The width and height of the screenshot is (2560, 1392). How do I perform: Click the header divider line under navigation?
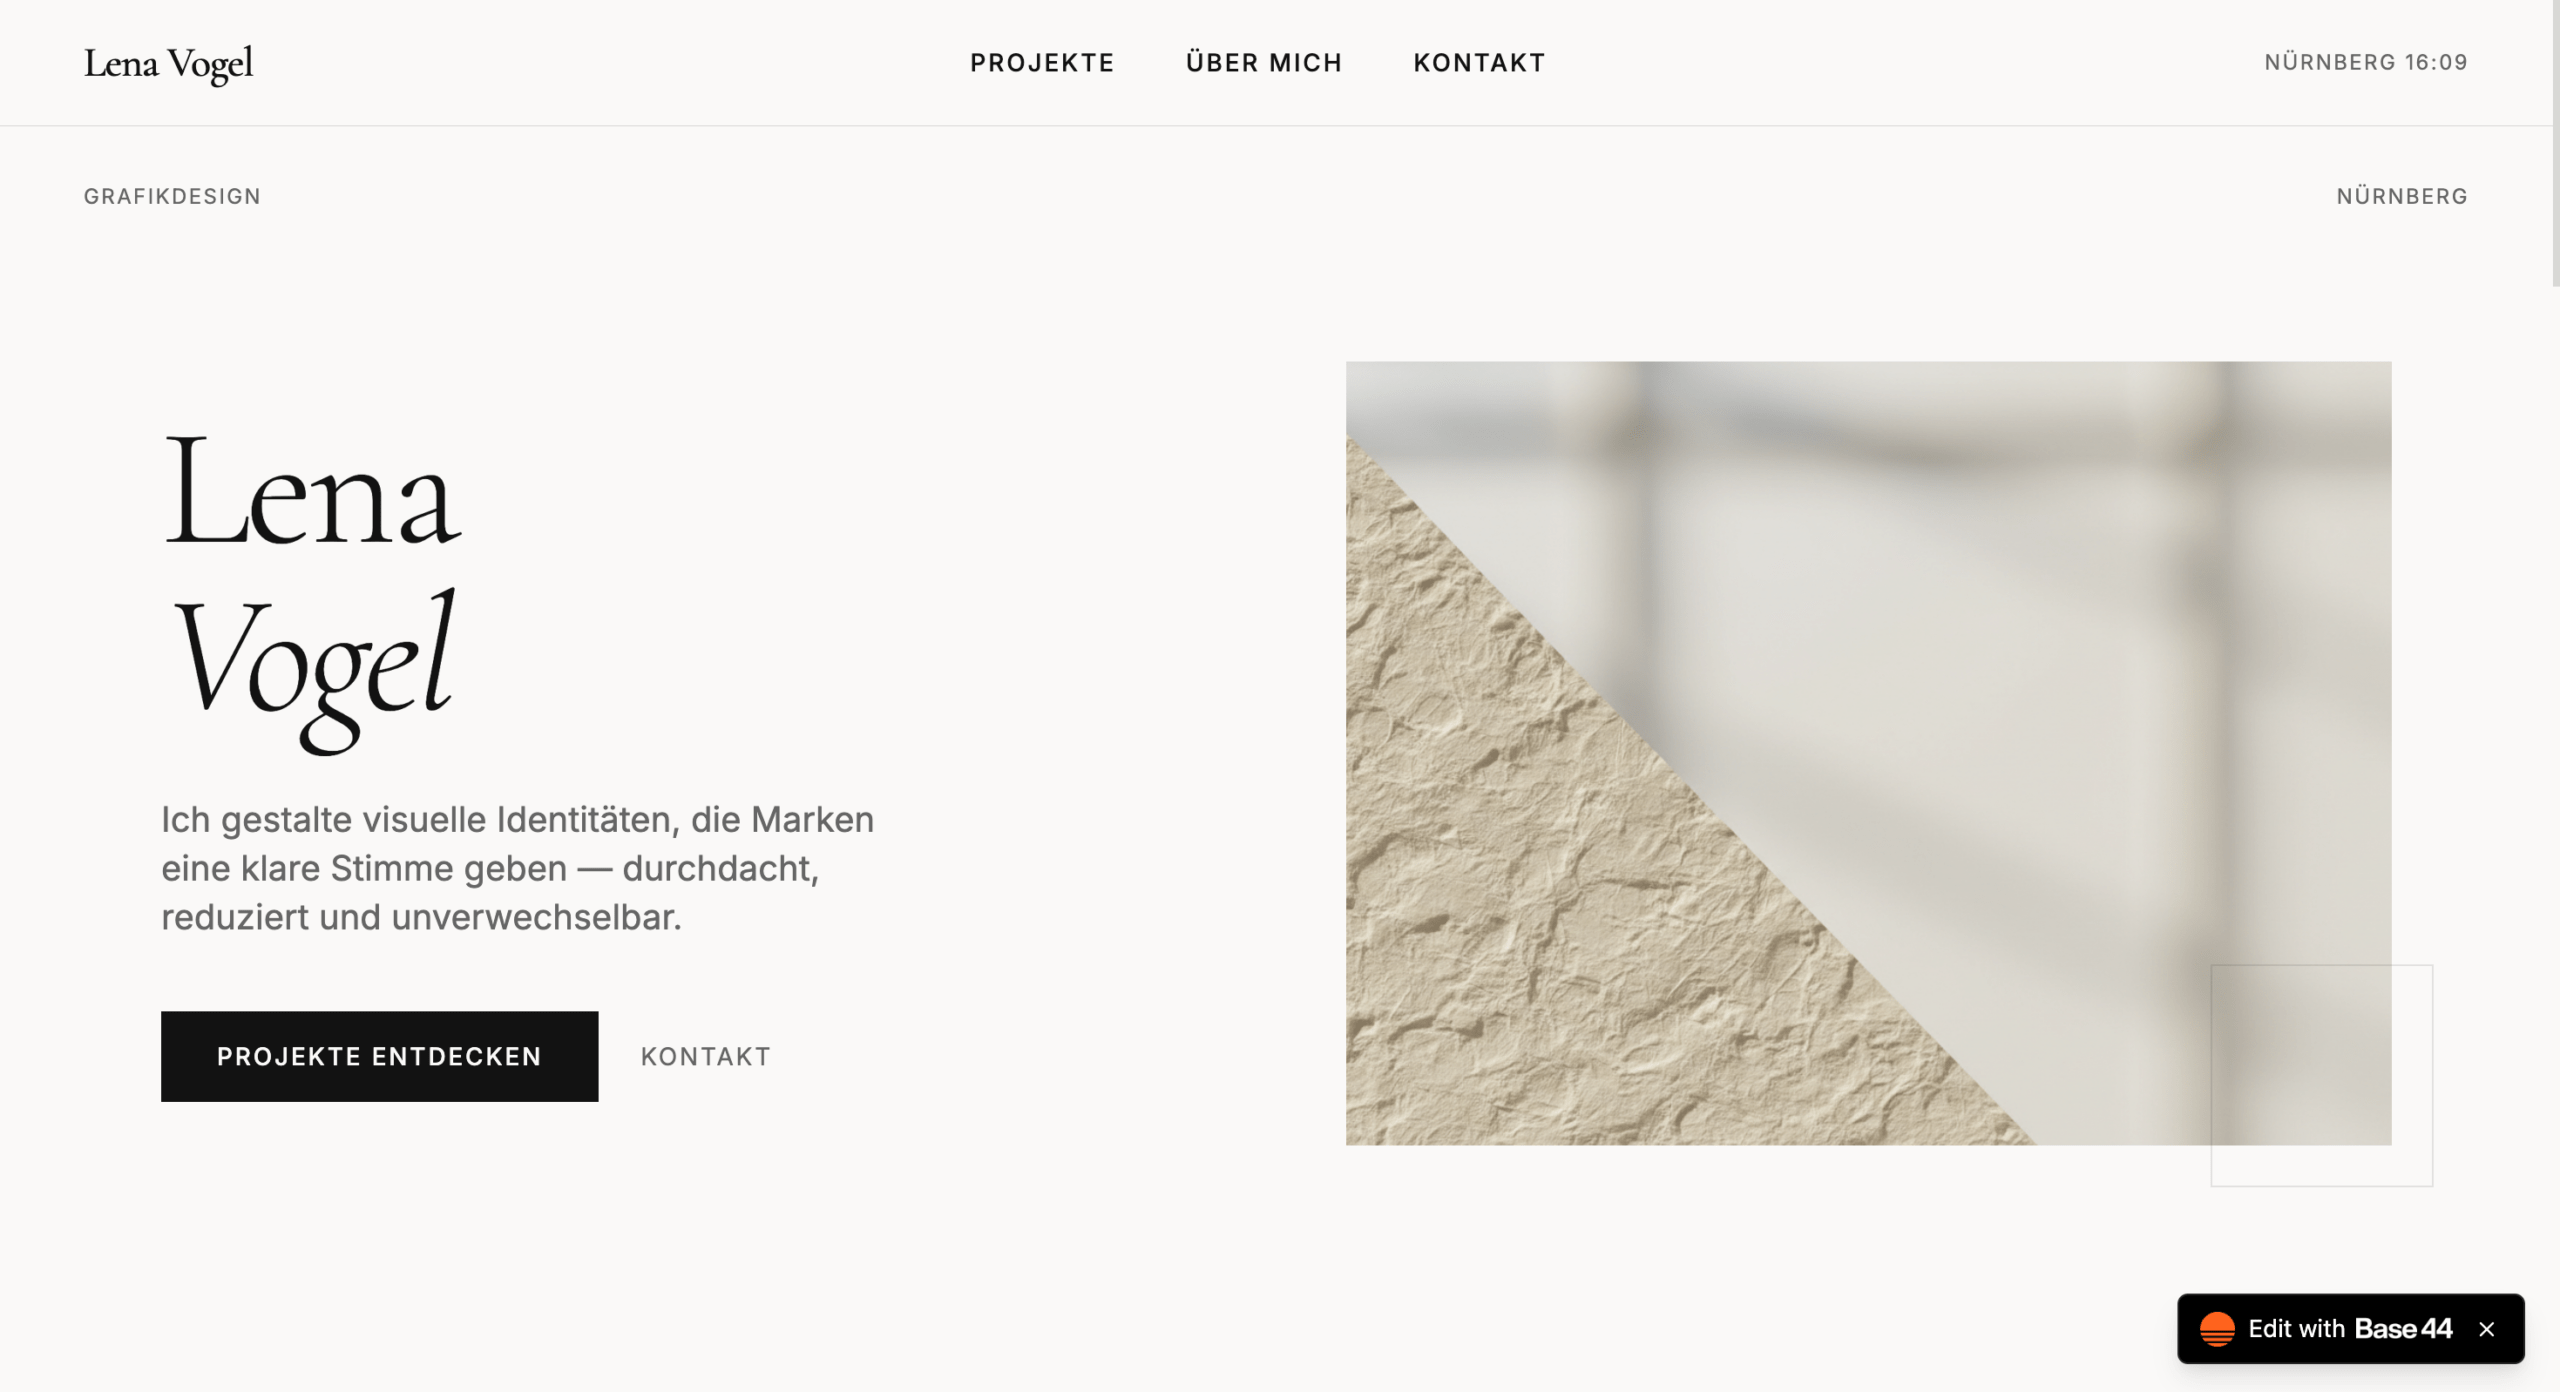click(x=1276, y=125)
